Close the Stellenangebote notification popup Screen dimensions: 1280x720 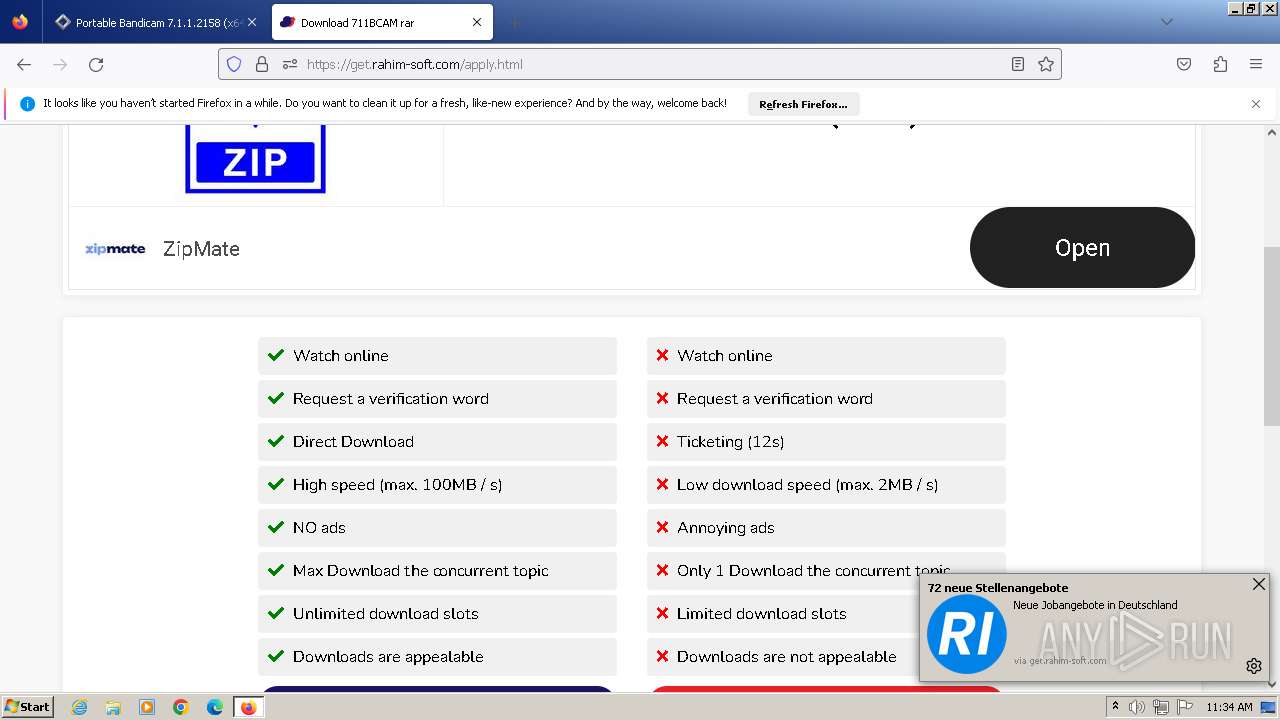1259,584
